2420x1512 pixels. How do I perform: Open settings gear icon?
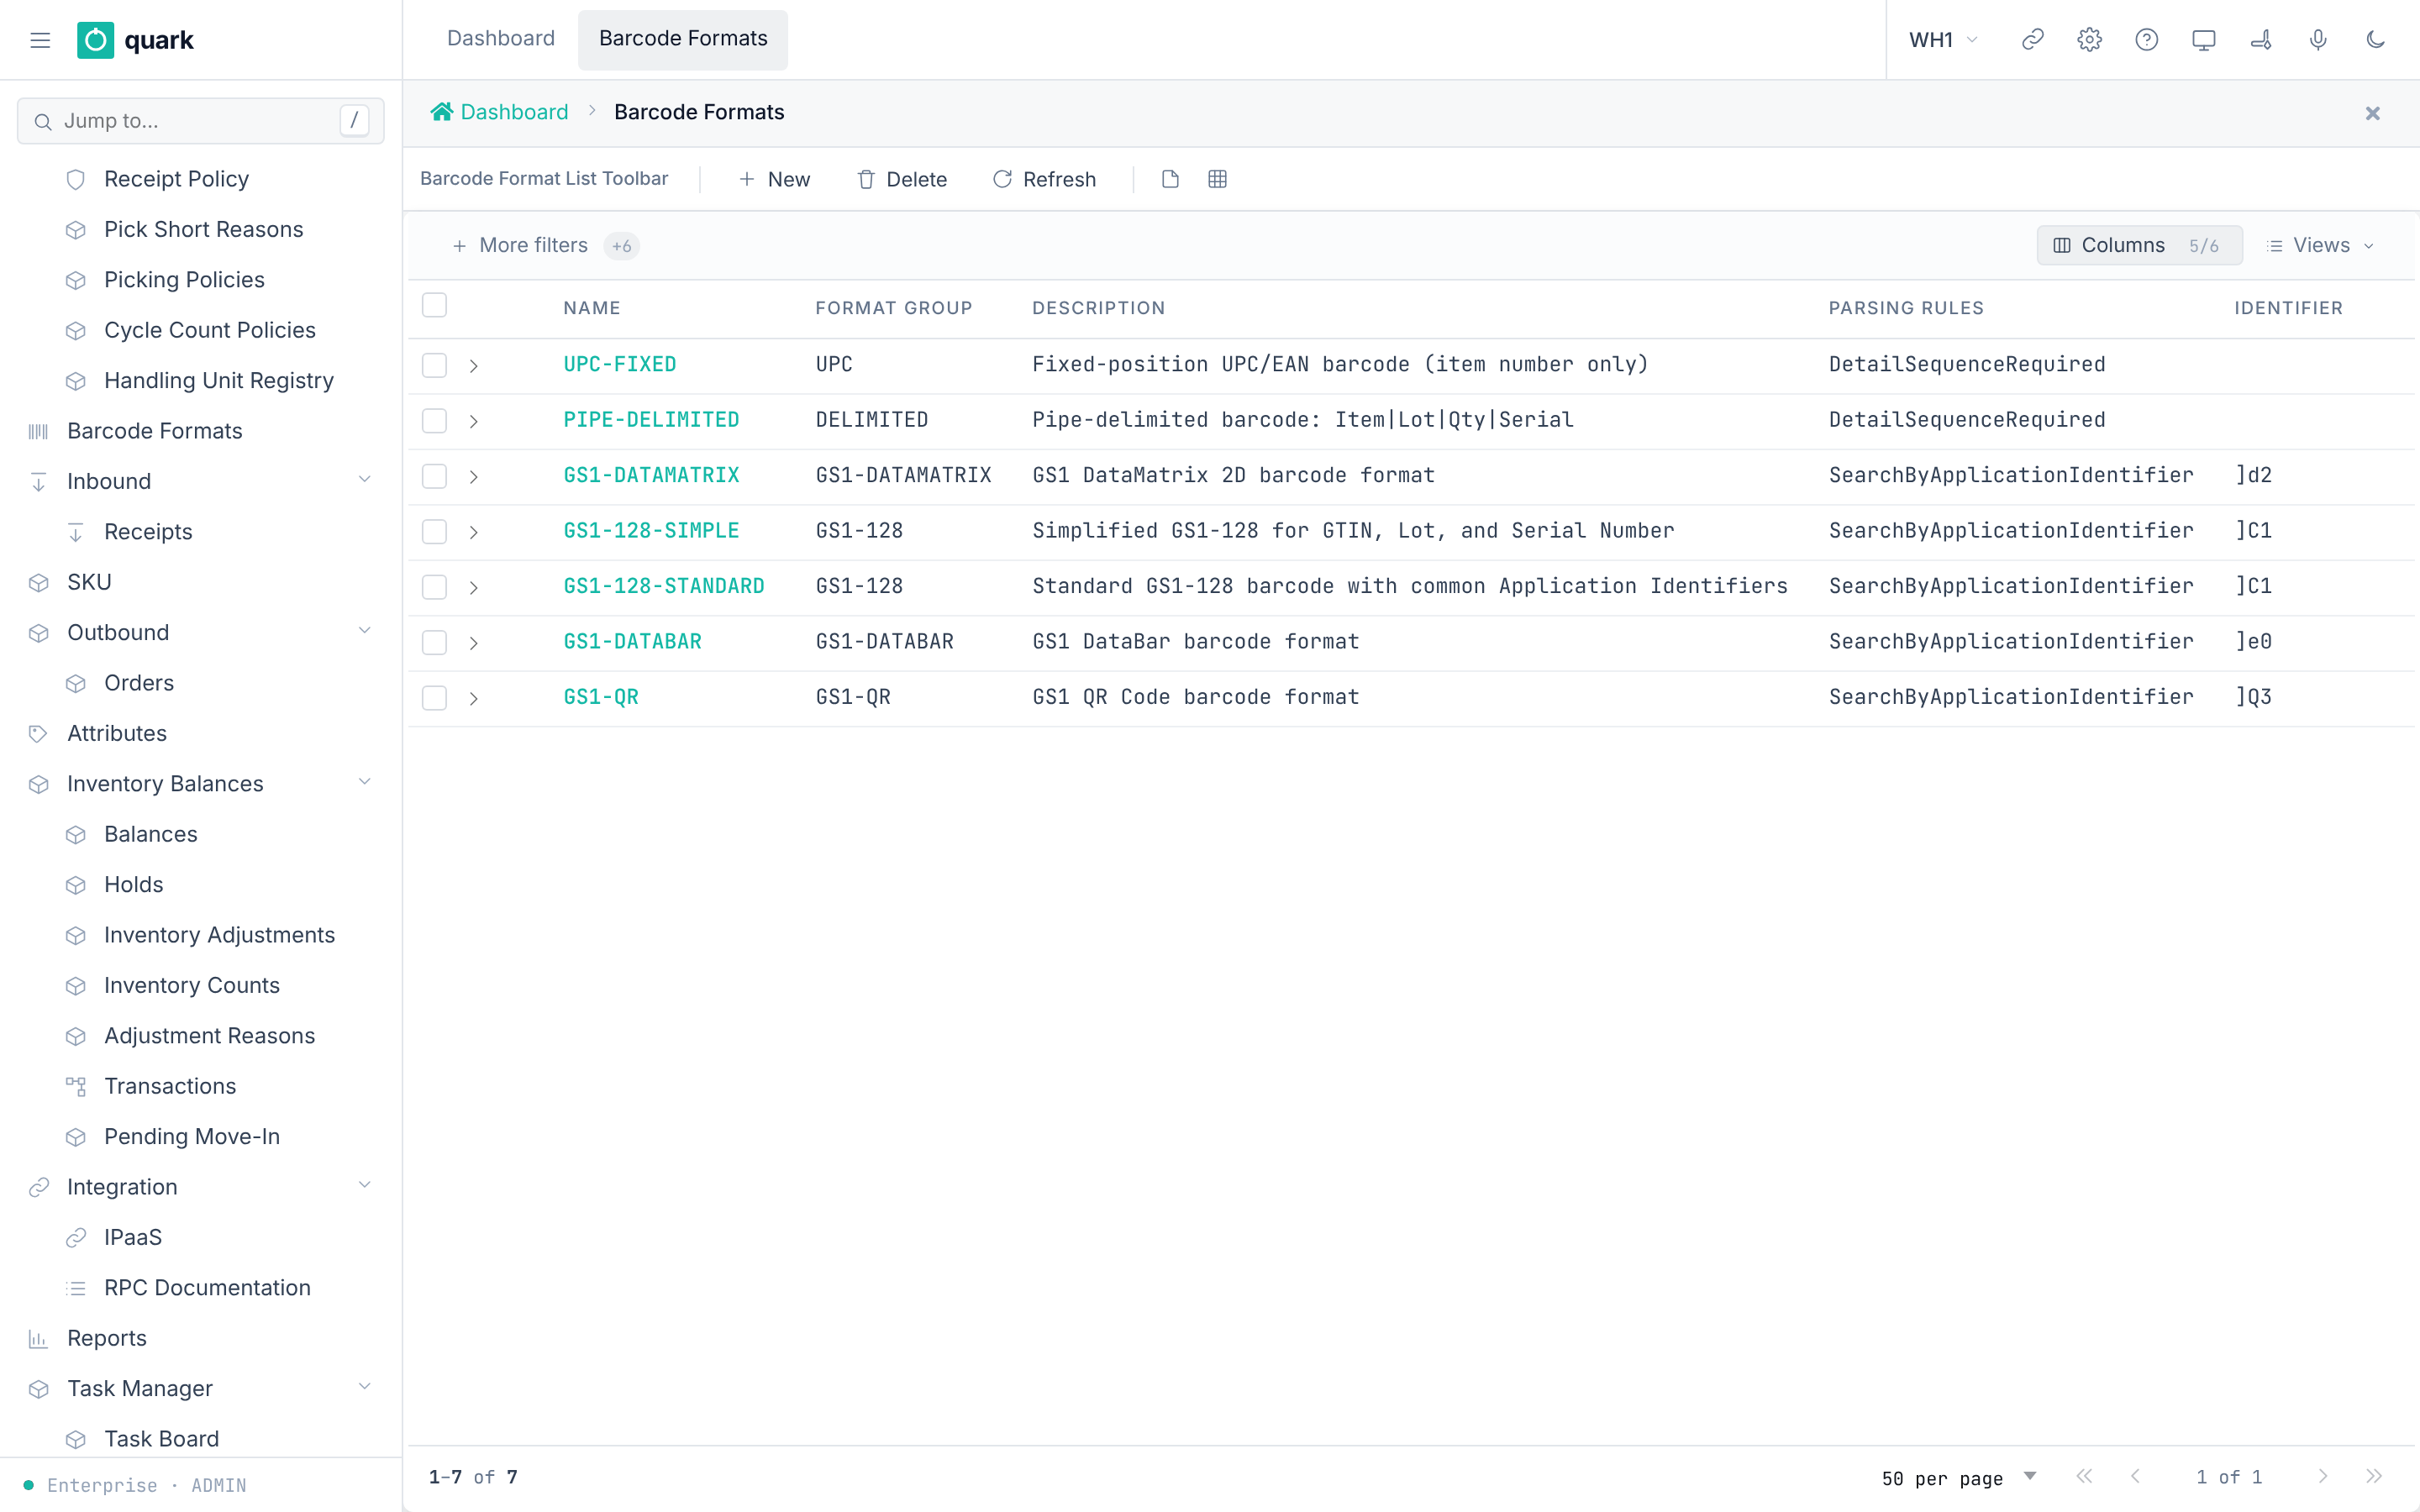pyautogui.click(x=2089, y=40)
